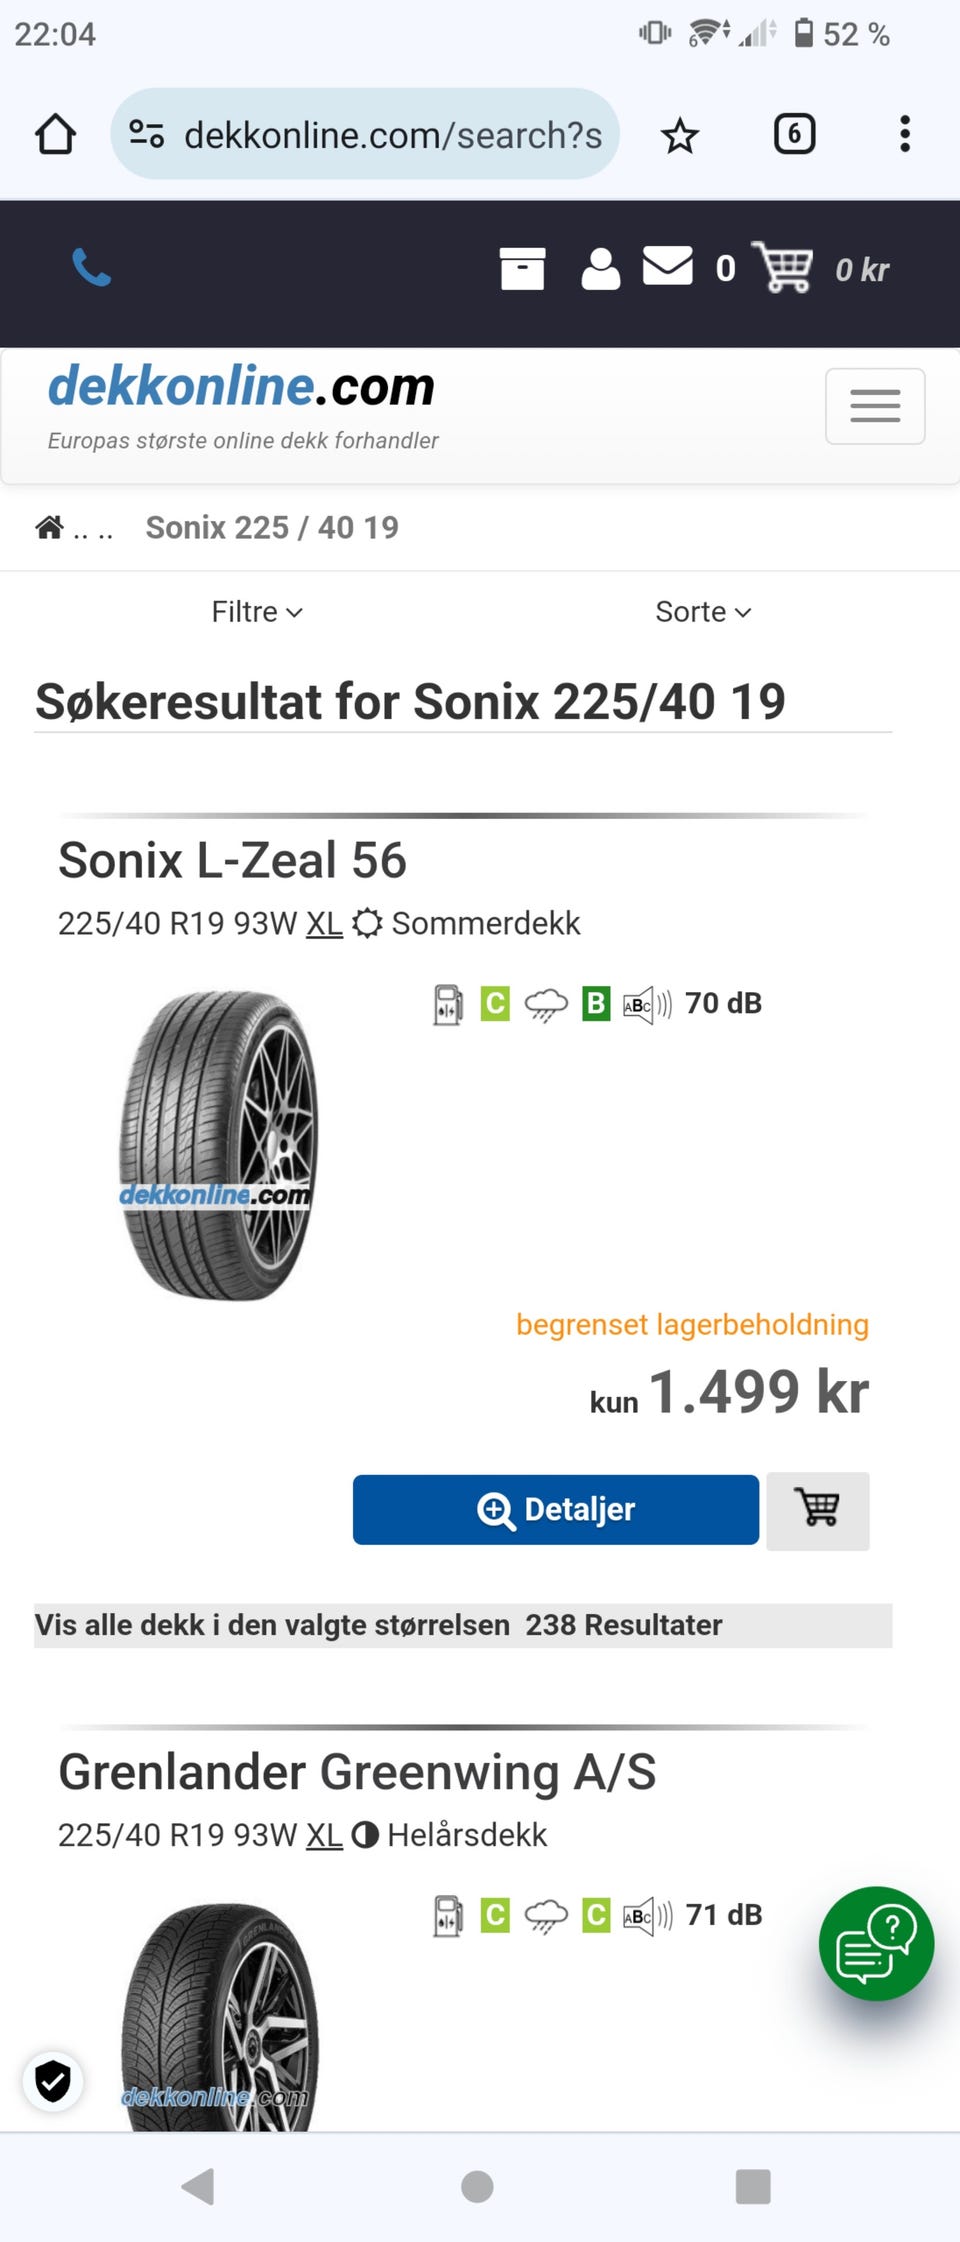Viewport: 960px width, 2242px height.
Task: Tap the breadcrumb home icon
Action: pos(49,527)
